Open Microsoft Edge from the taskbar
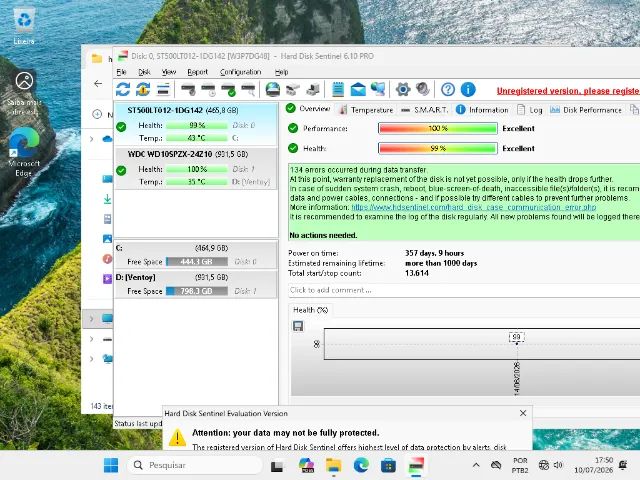This screenshot has width=640, height=480. pos(361,465)
